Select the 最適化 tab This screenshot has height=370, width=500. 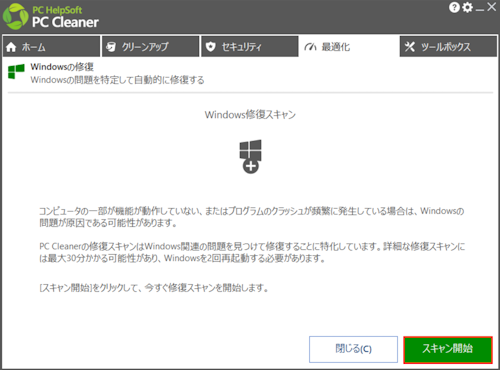coord(349,47)
